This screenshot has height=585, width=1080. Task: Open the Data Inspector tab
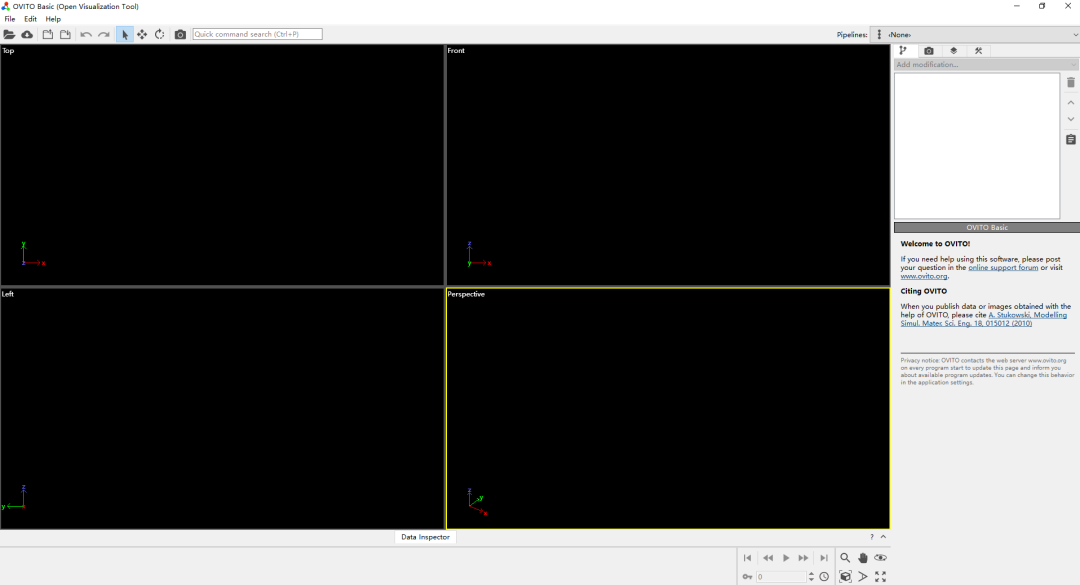425,537
